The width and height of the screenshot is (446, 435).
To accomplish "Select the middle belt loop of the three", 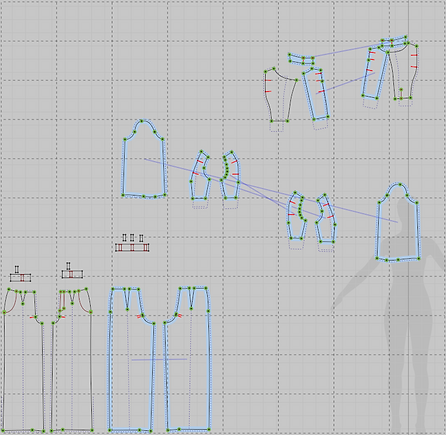I will (132, 238).
